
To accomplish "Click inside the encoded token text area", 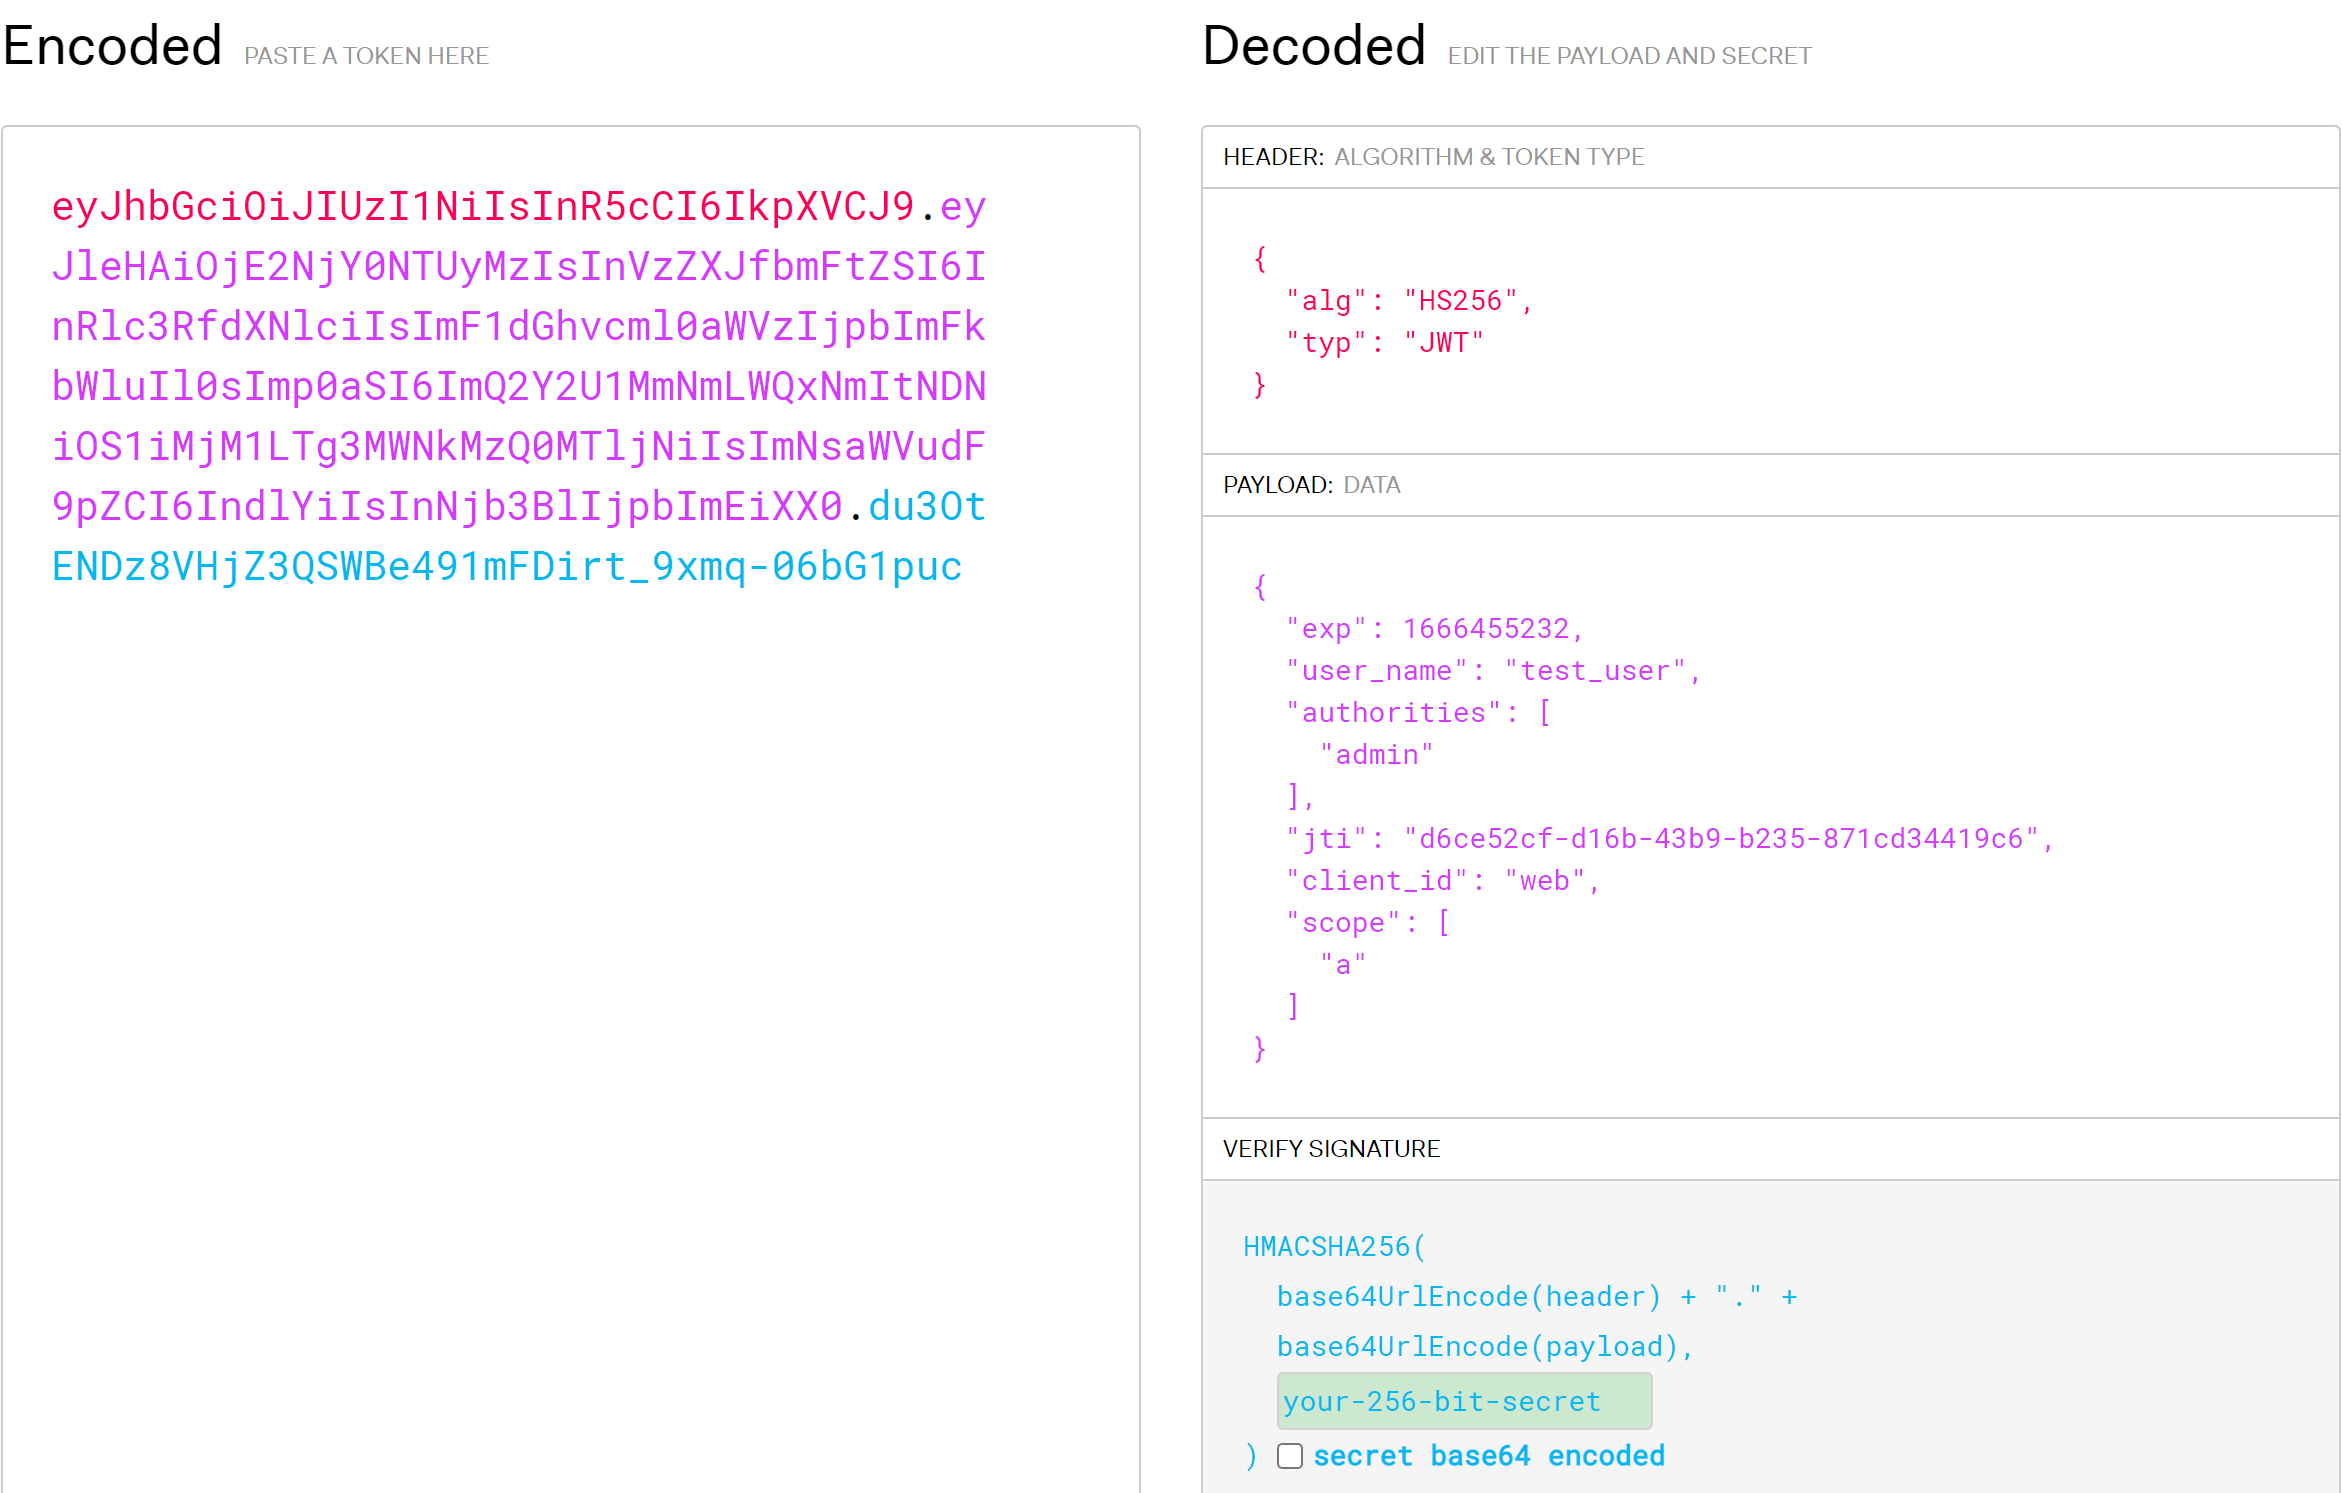I will (x=570, y=808).
